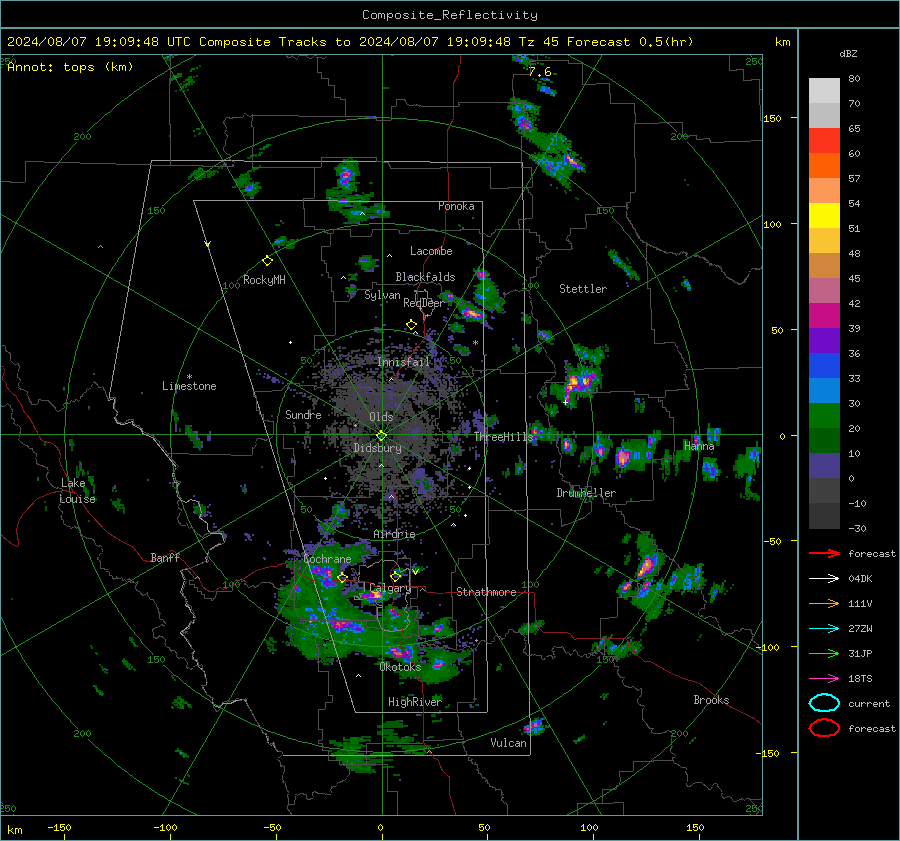Click the 04DK track label in legend
Viewport: 900px width, 841px height.
point(860,579)
